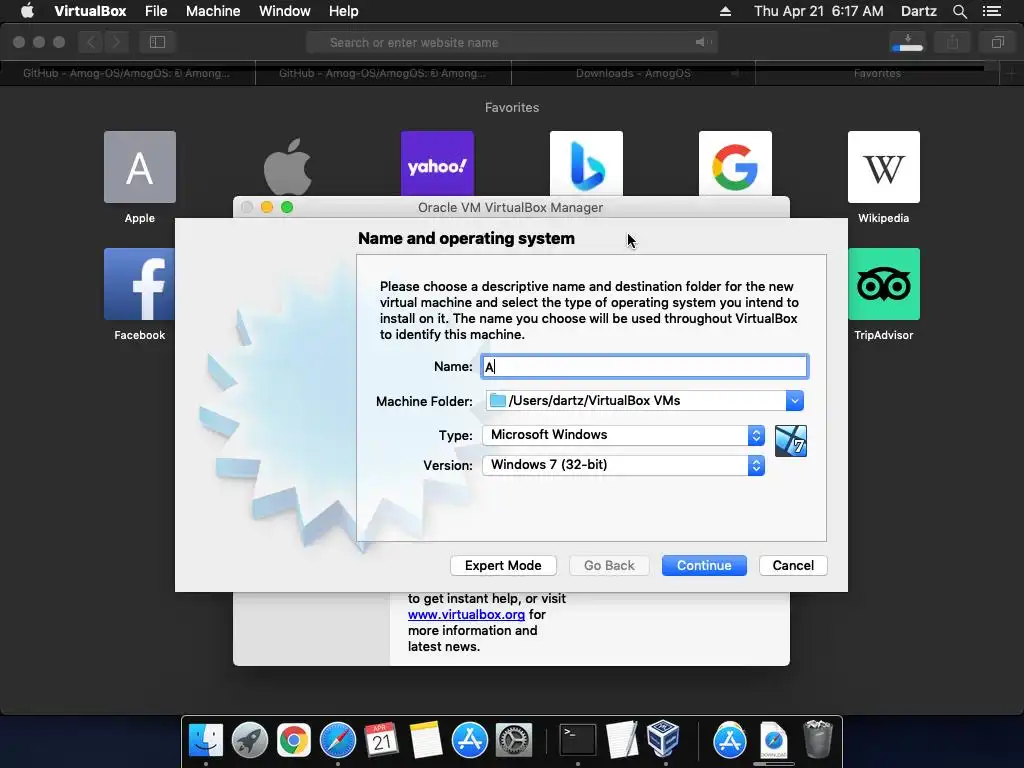Screen dimensions: 1024x768
Task: Go back in Safari toolbar
Action: click(x=91, y=42)
